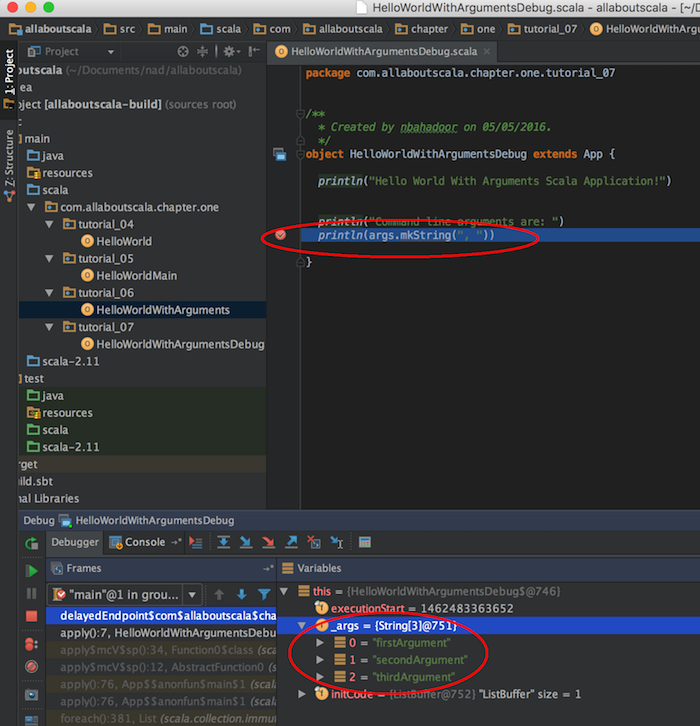Screen dimensions: 700x726
Task: Select the scala-2.11 folder under test
Action: click(x=63, y=447)
